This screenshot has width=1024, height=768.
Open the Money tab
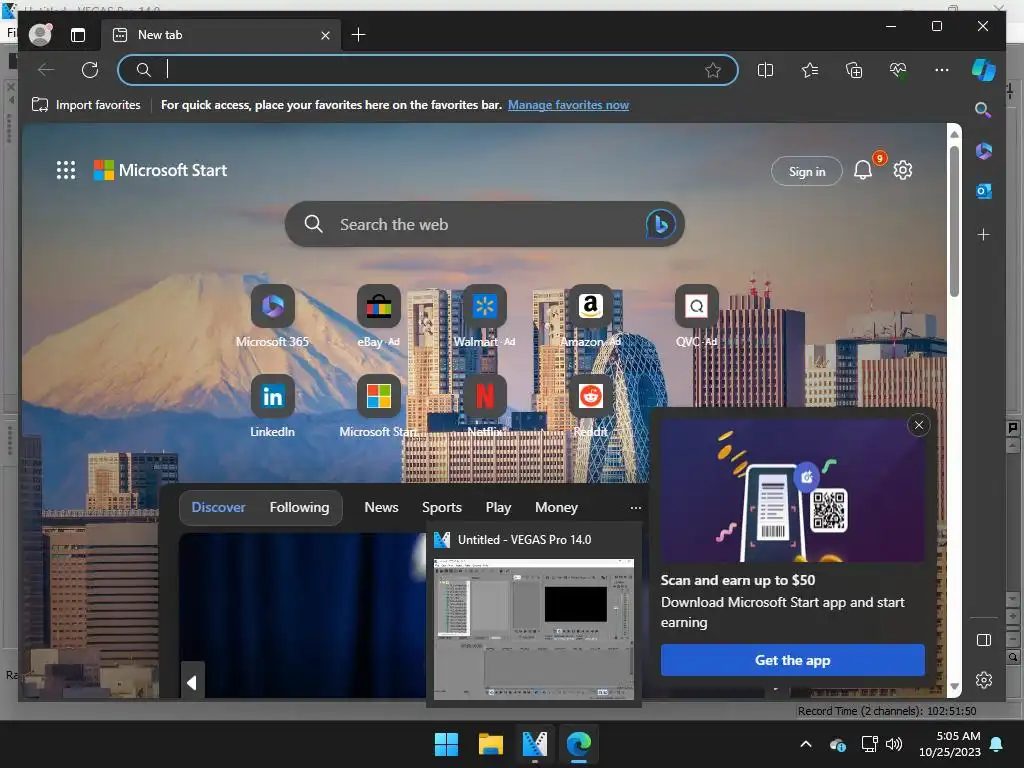click(x=556, y=507)
